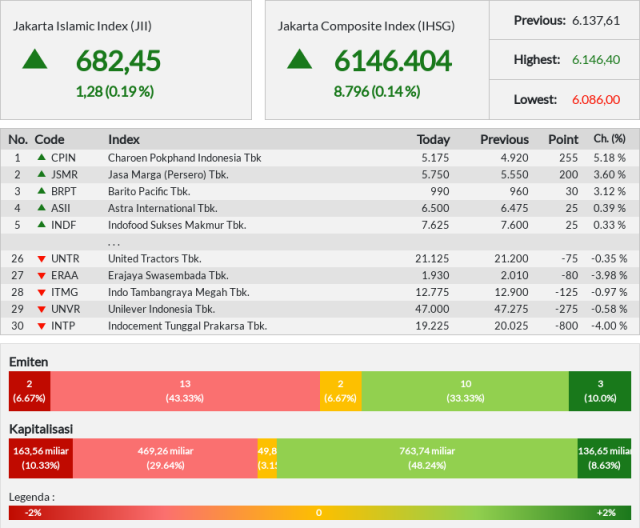Expand hidden rows via the ellipsis row
This screenshot has height=528, width=640.
114,242
